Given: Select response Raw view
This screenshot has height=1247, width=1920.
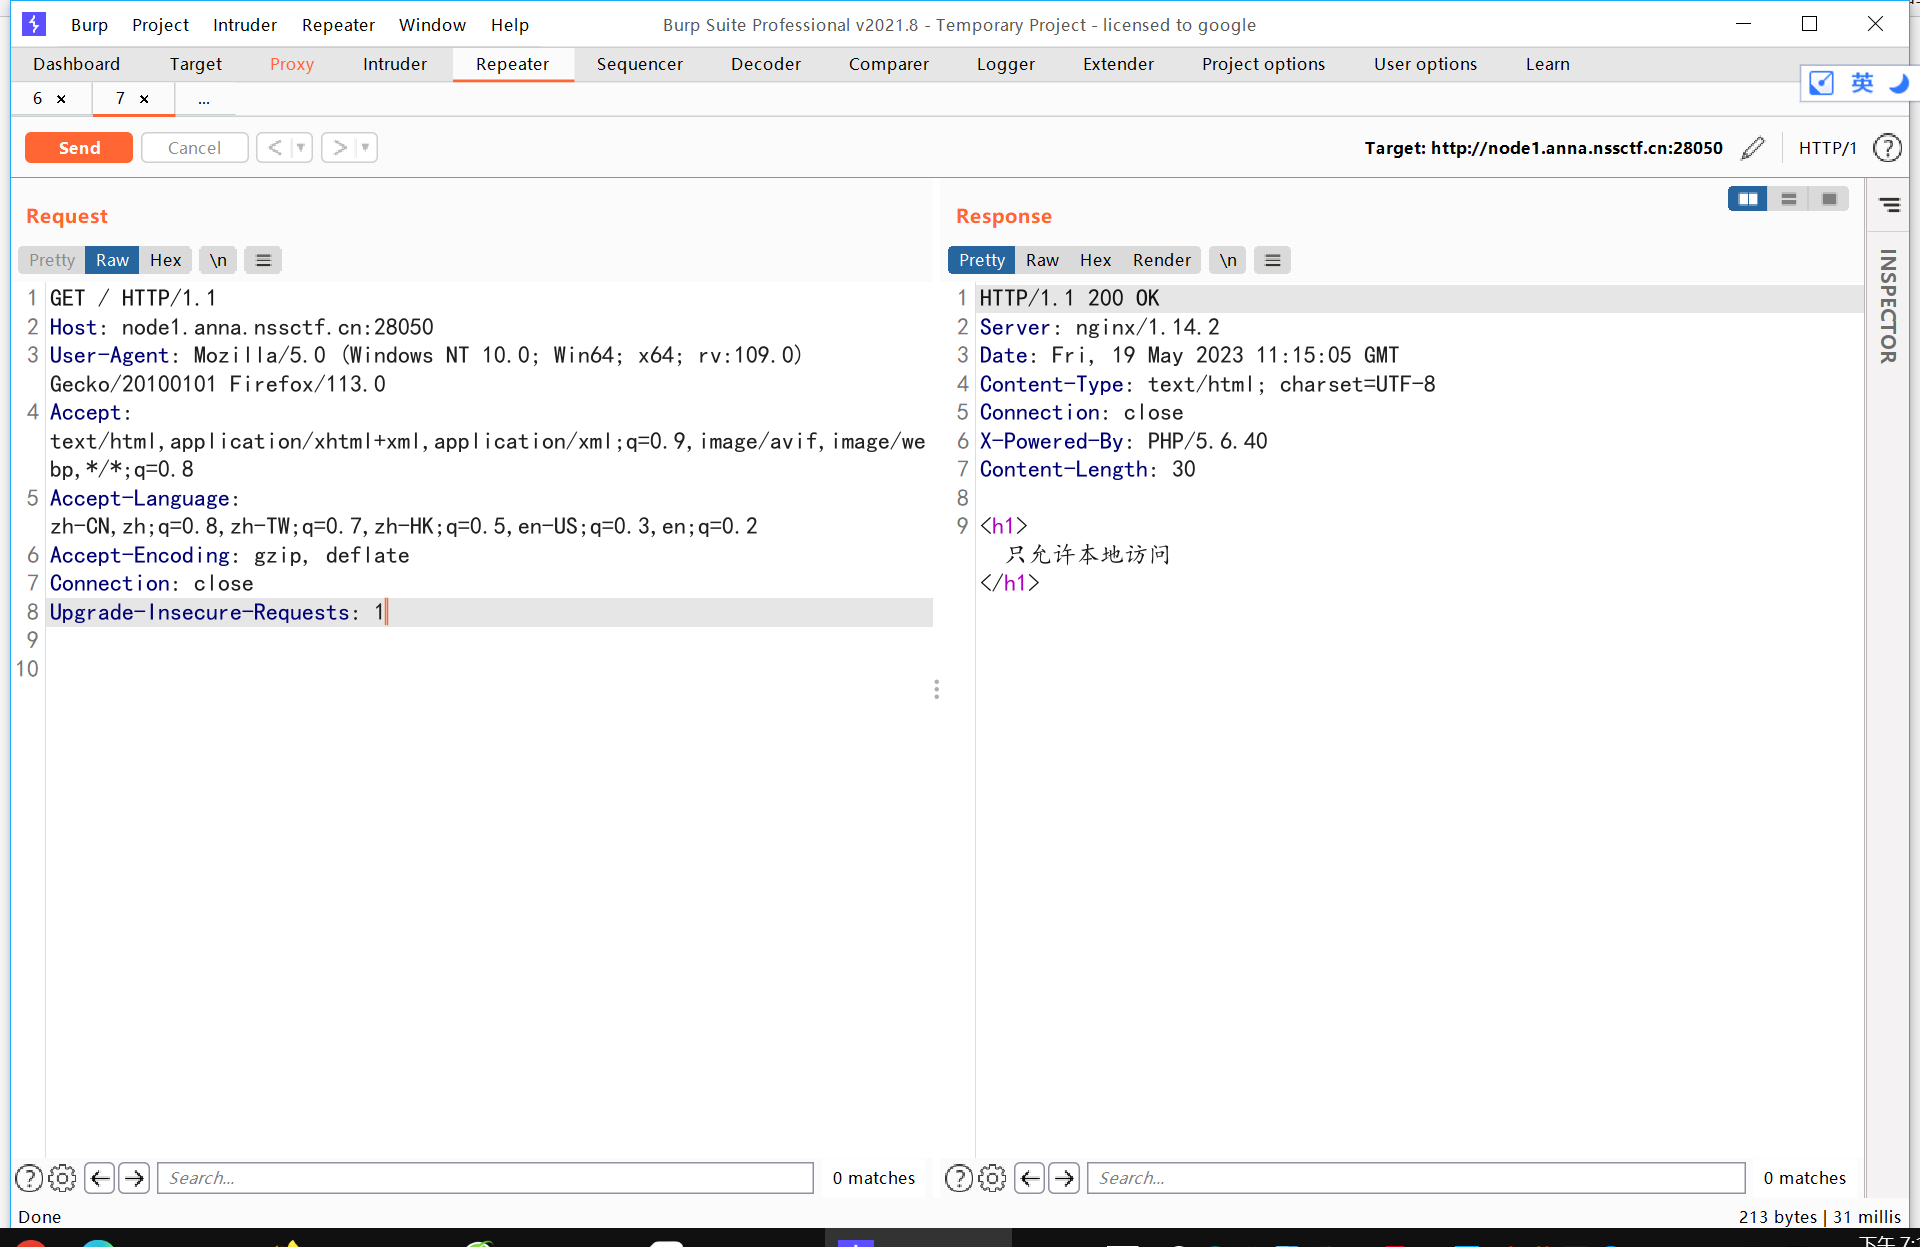Looking at the screenshot, I should 1042,260.
